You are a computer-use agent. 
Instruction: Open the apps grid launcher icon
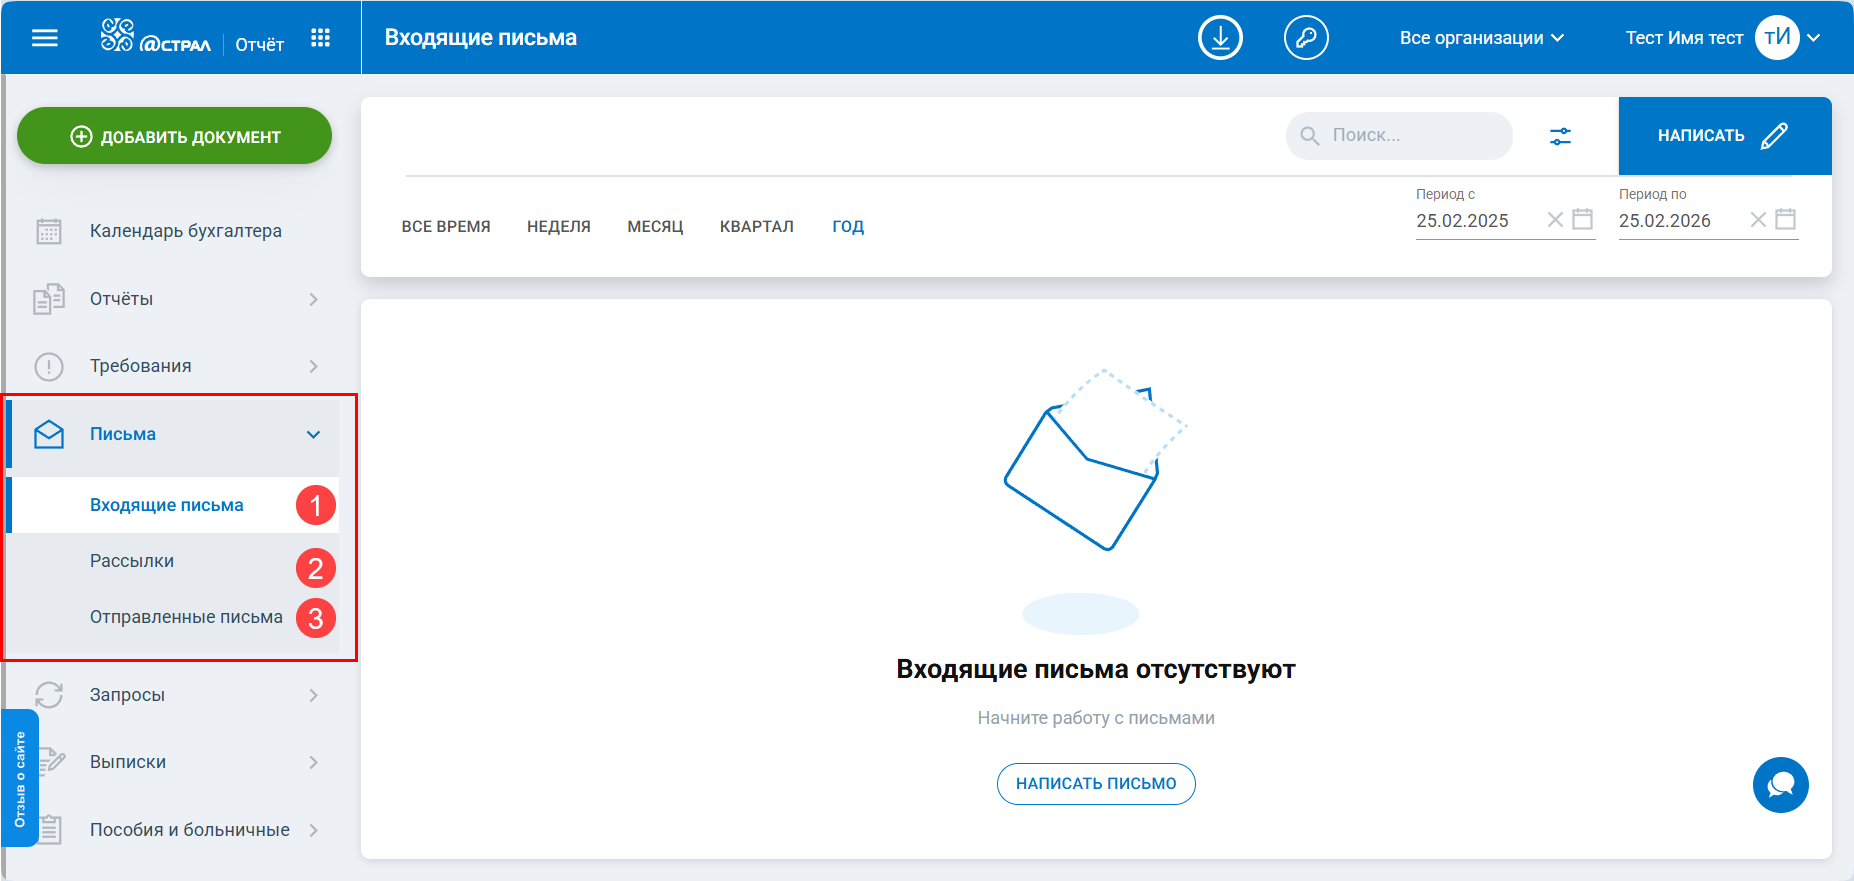[320, 38]
